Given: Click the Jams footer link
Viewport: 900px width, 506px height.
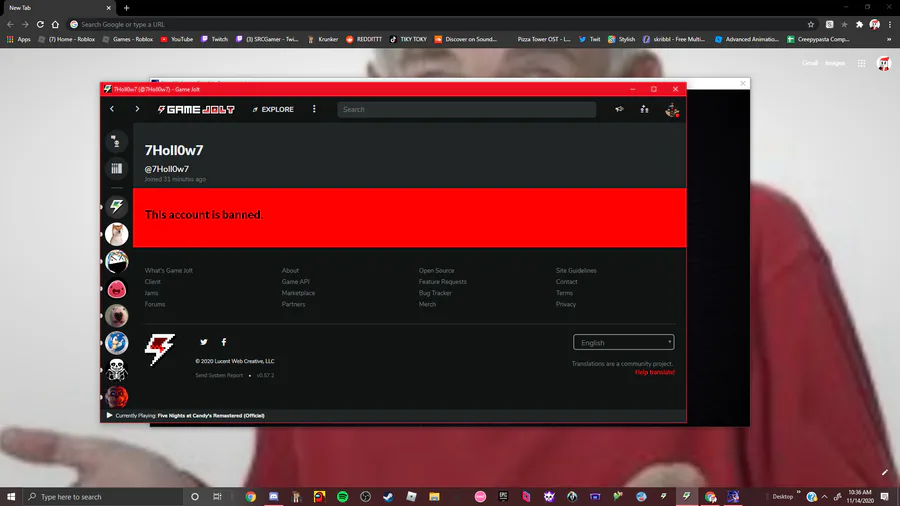Looking at the screenshot, I should coord(152,293).
